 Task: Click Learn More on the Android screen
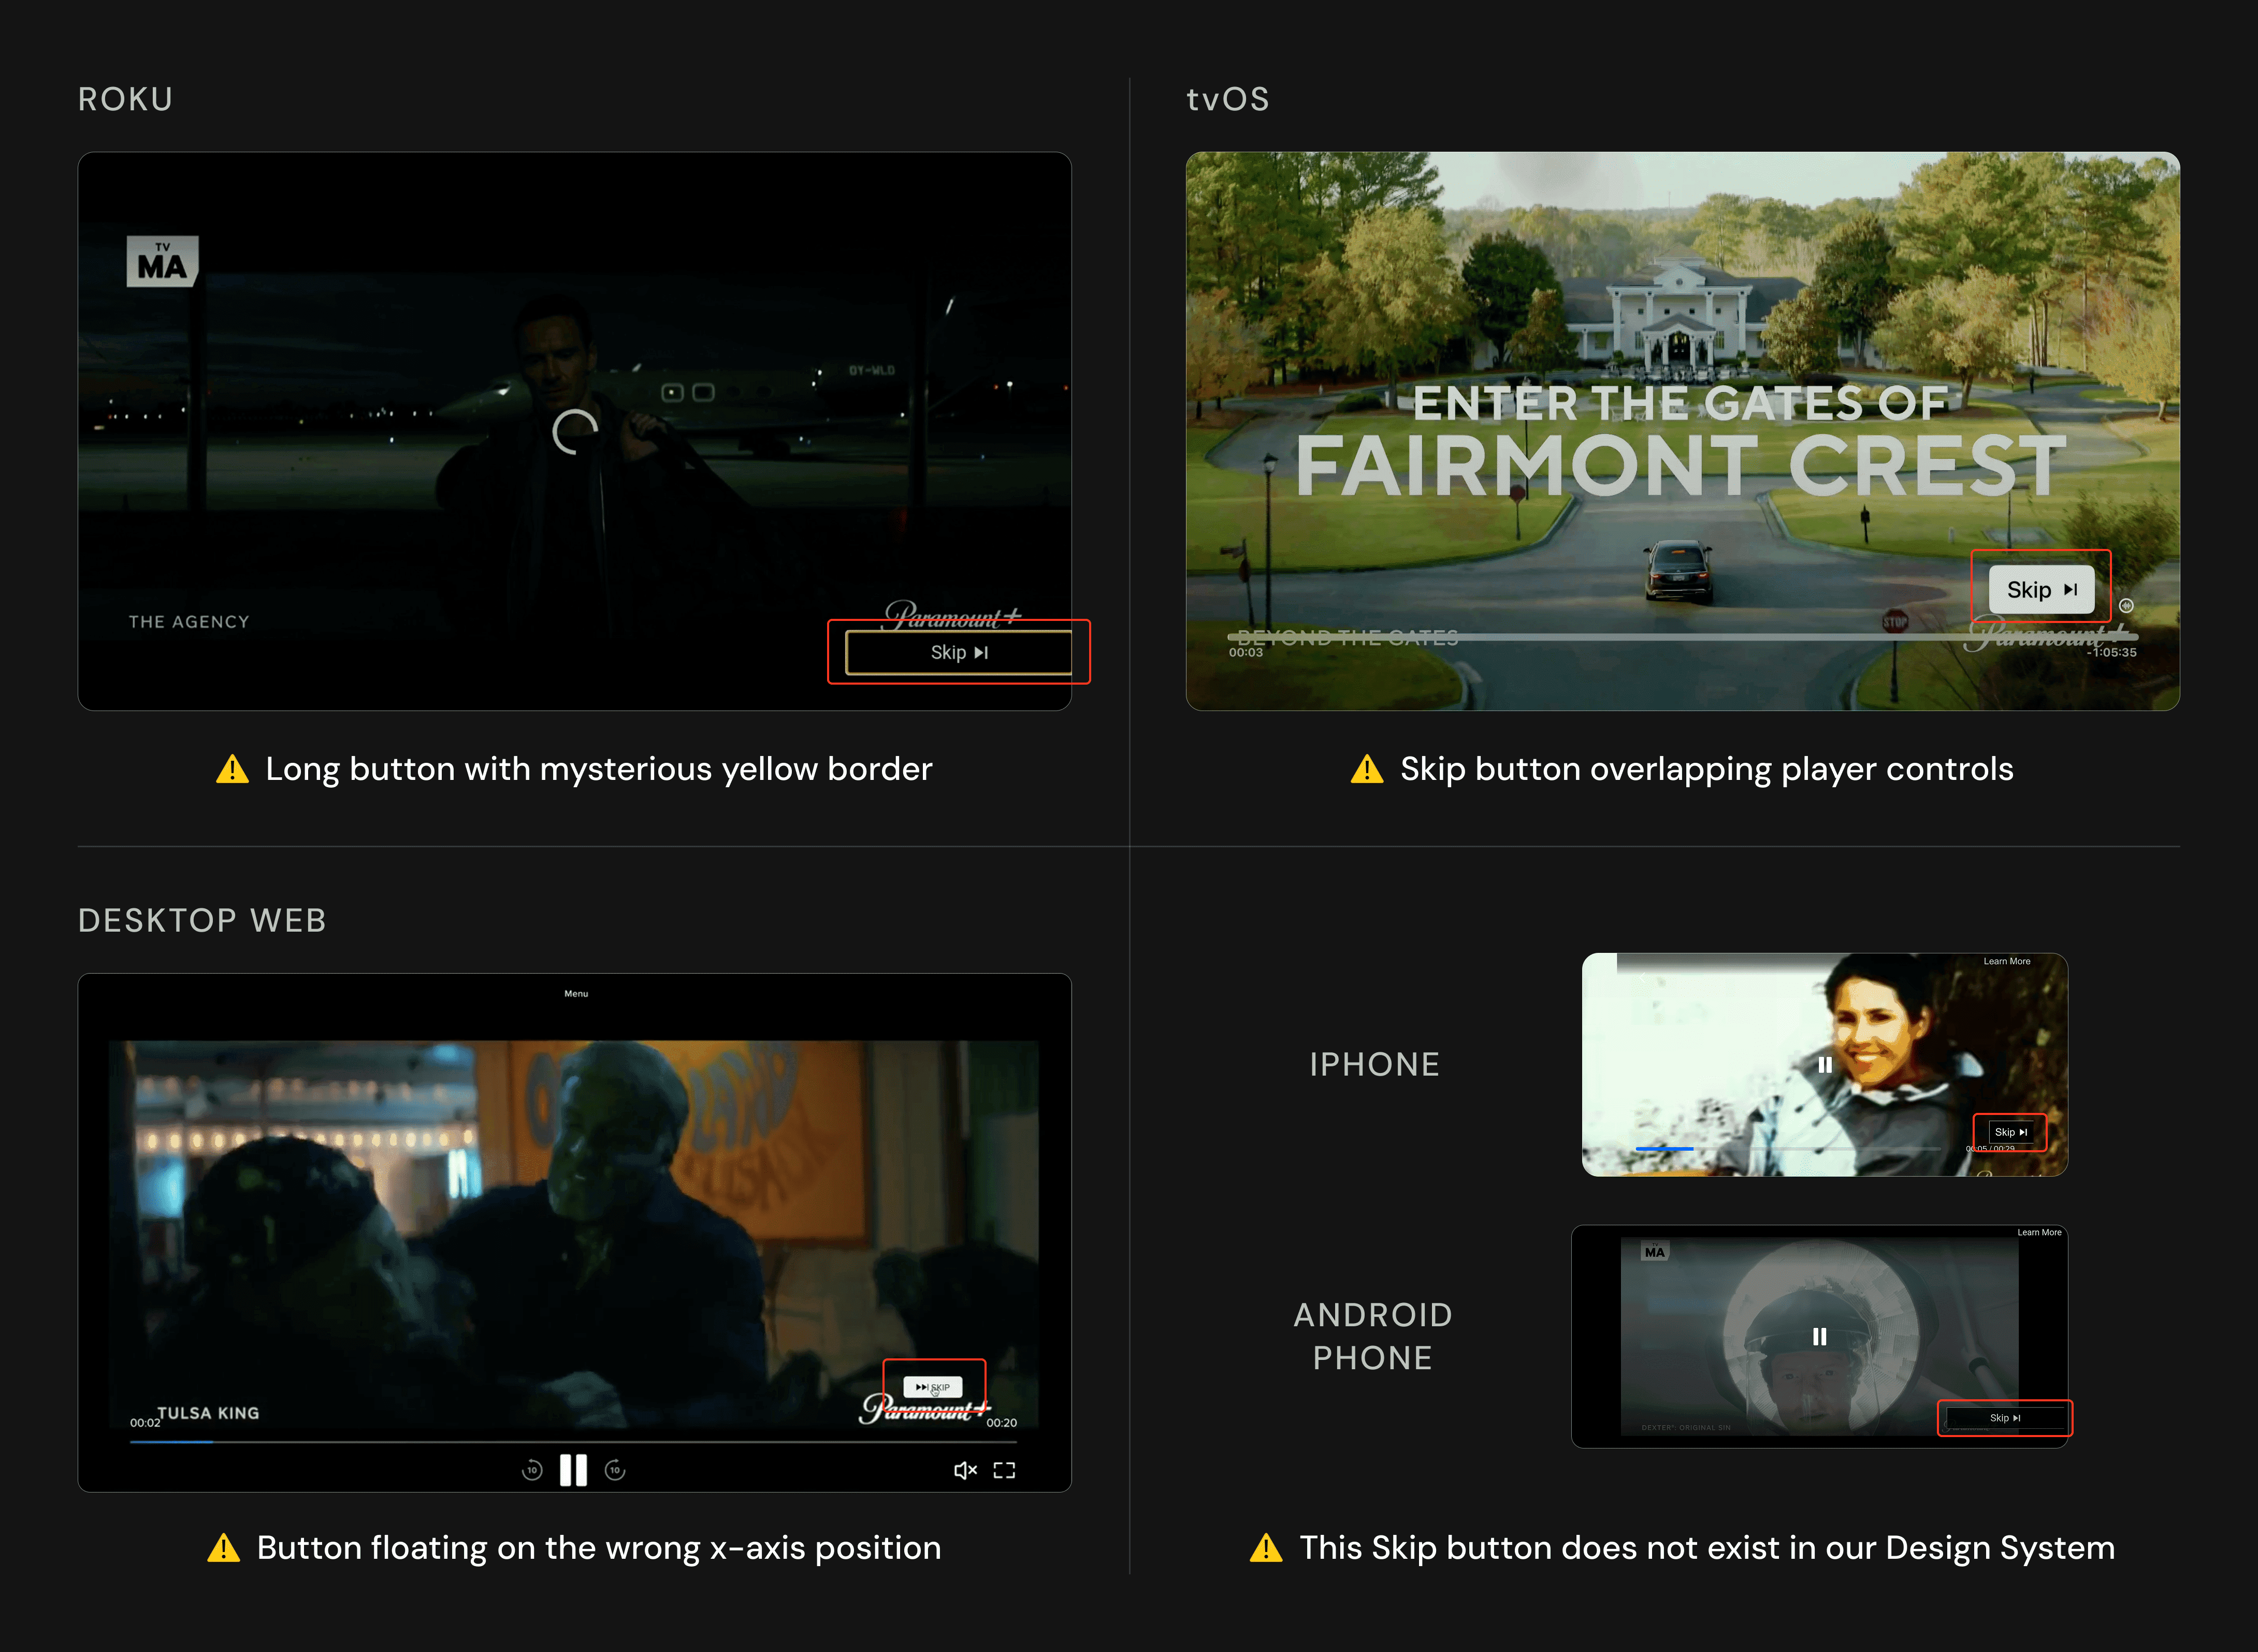point(2039,1232)
